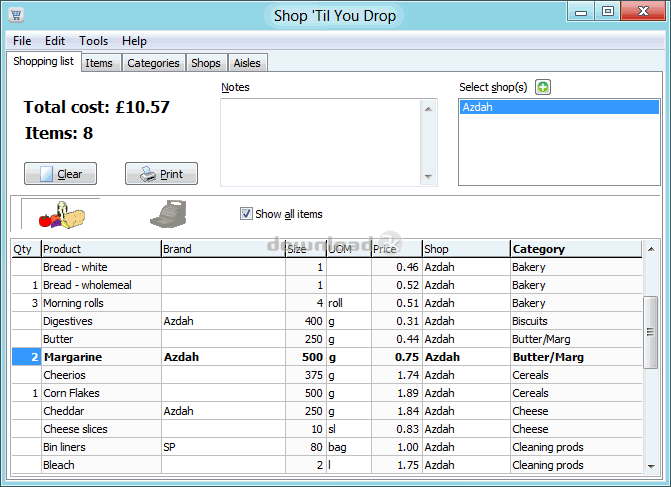The width and height of the screenshot is (671, 487).
Task: Click inside the Notes text box
Action: click(321, 143)
